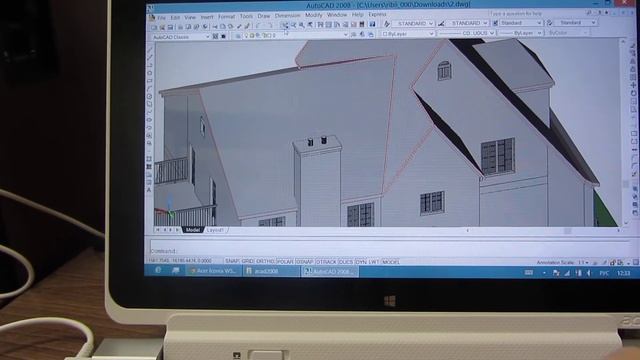Screen dimensions: 640x360
Task: Open the Draw menu
Action: [264, 16]
